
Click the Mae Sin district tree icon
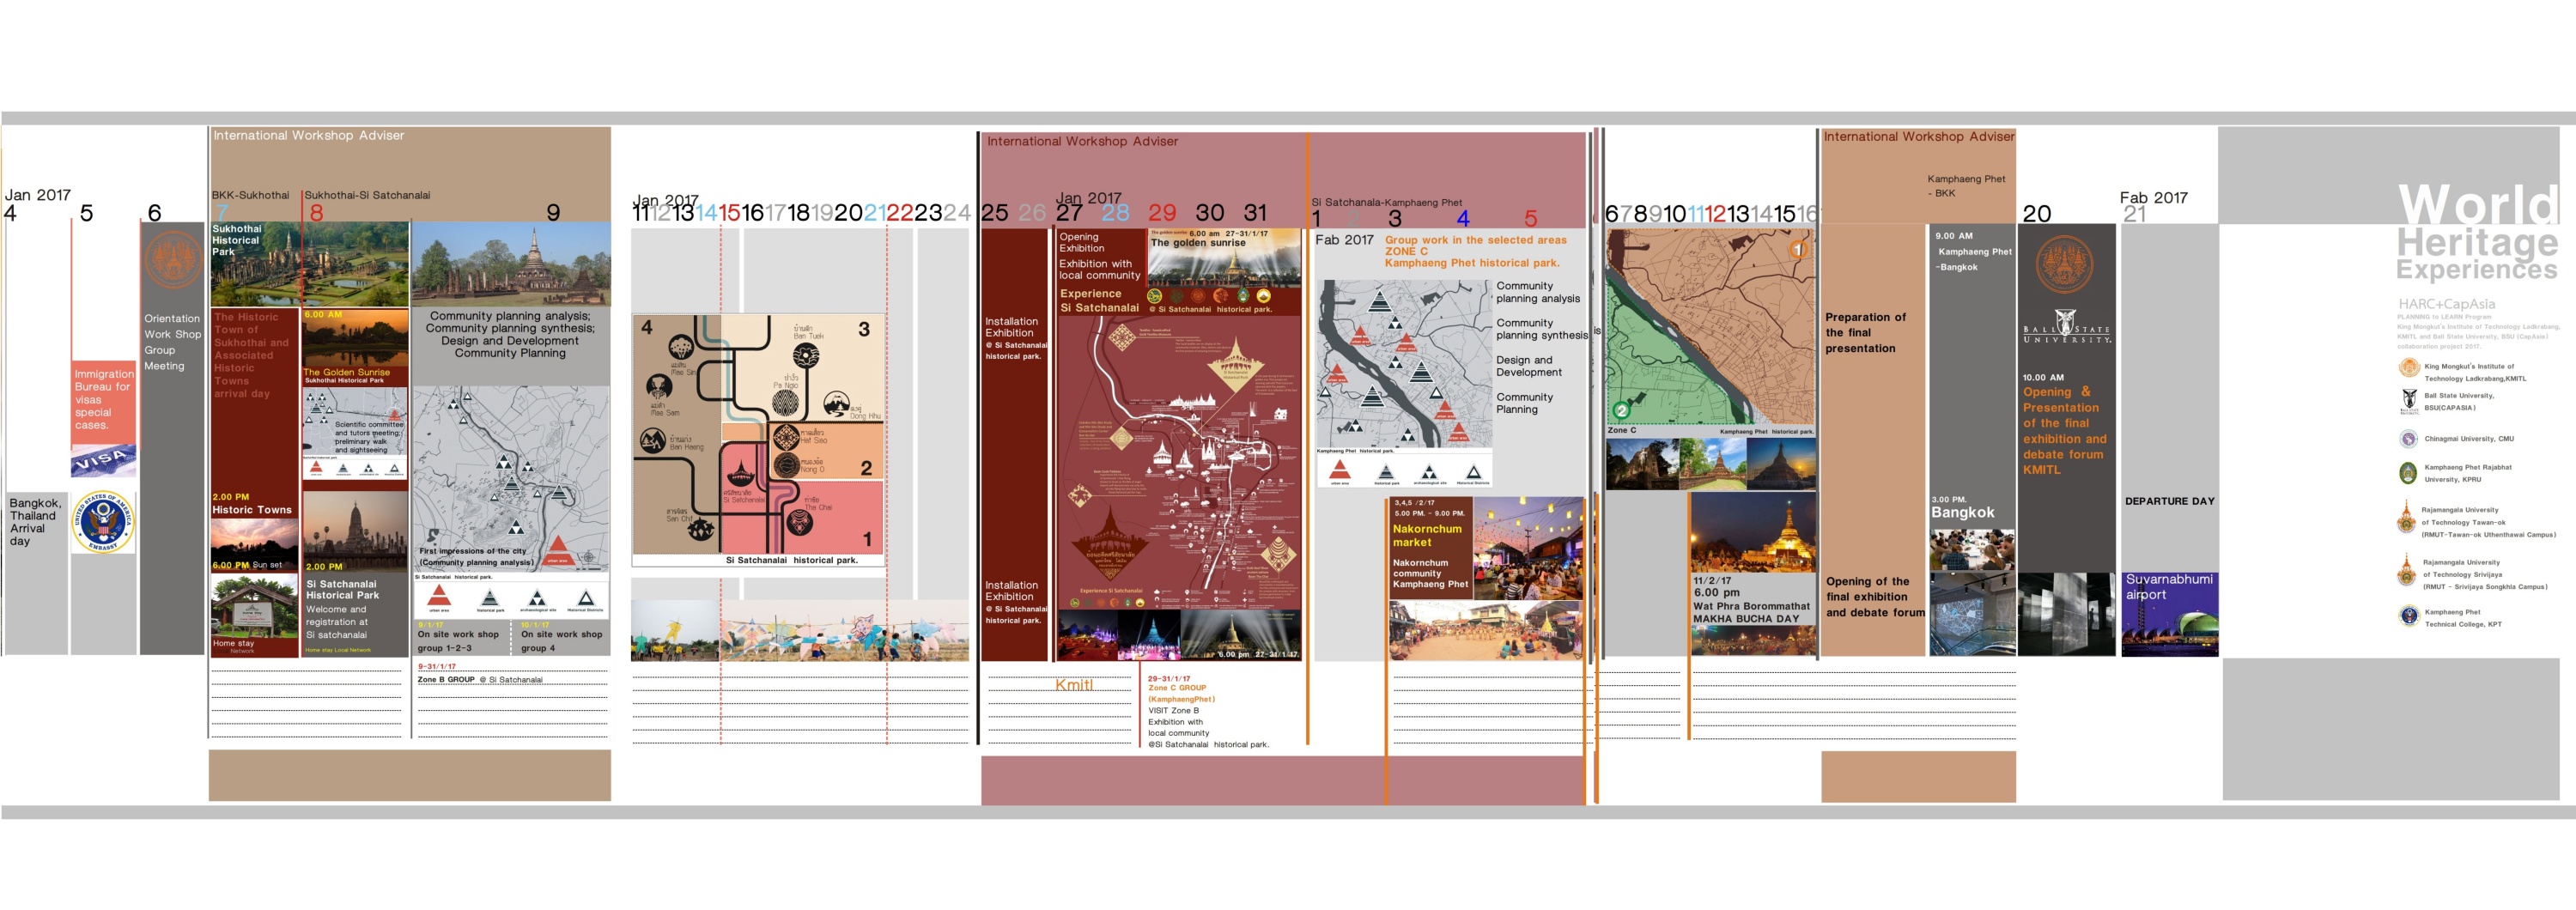click(x=681, y=348)
